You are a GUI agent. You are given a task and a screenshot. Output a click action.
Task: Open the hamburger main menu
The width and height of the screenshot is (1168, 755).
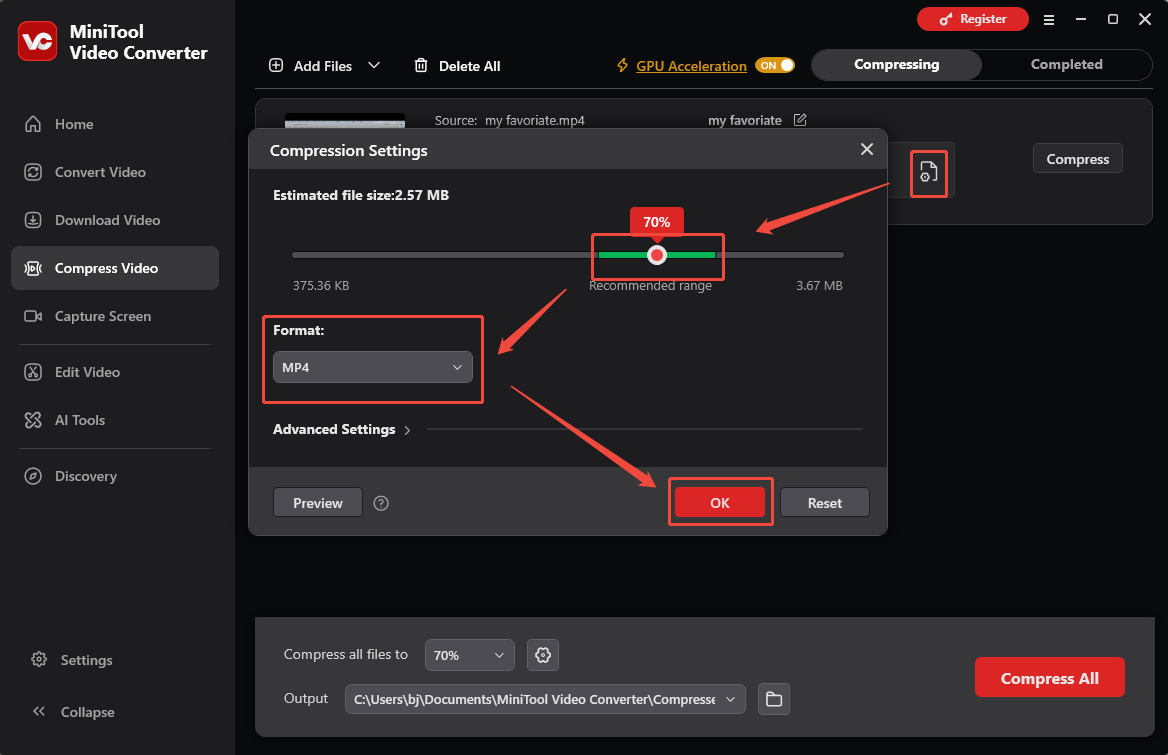click(x=1049, y=20)
